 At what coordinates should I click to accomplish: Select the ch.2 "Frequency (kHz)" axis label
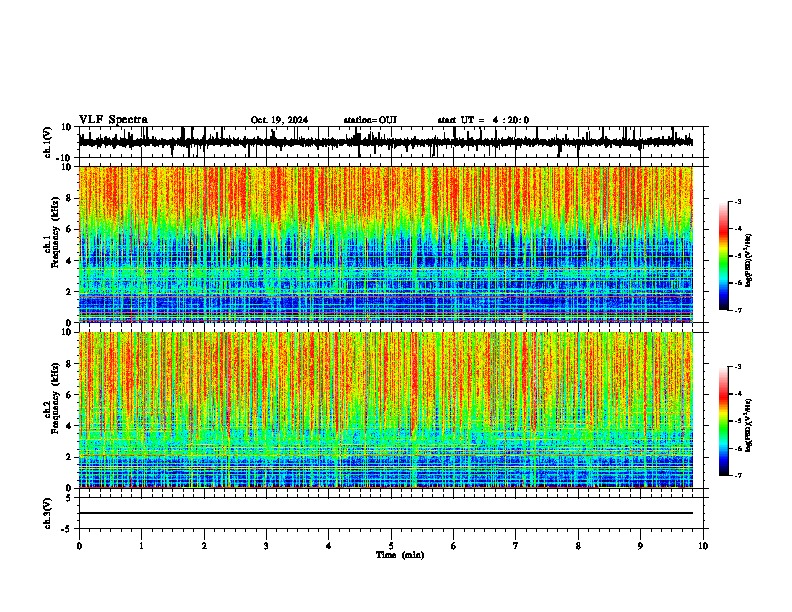[x=55, y=398]
